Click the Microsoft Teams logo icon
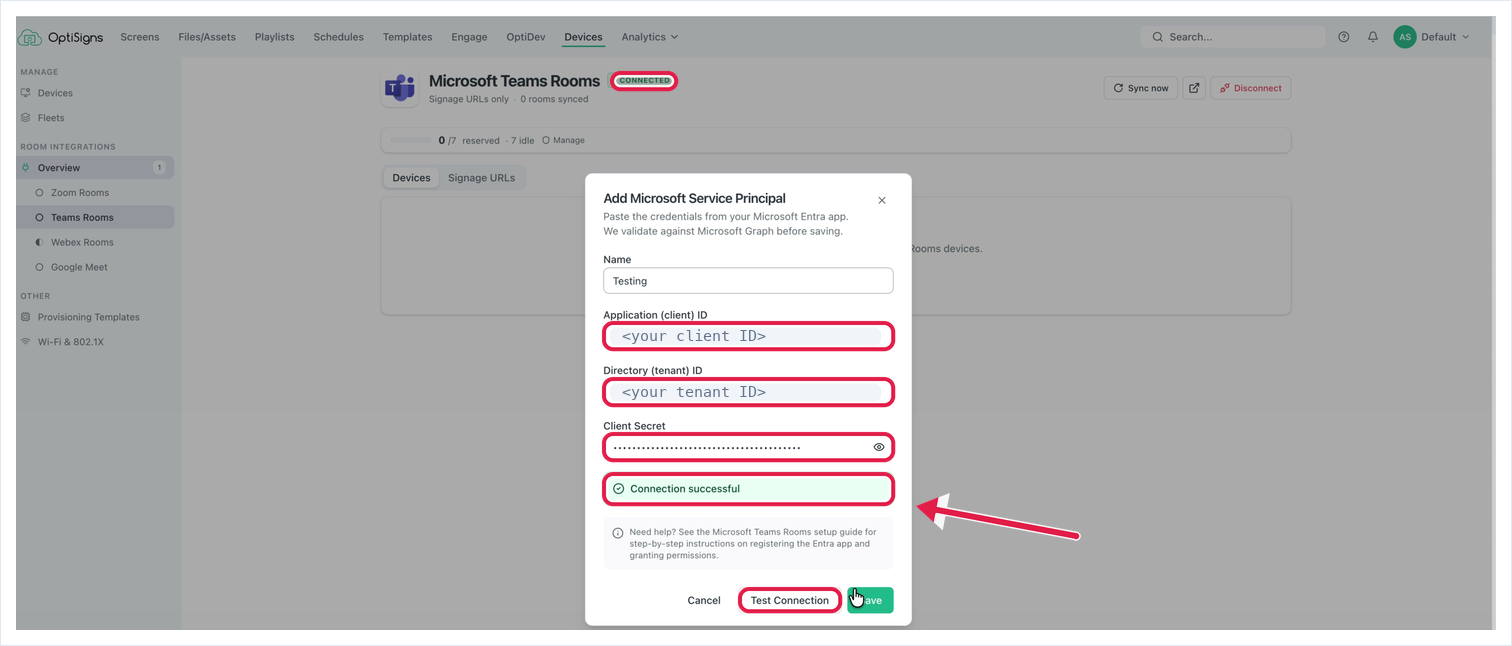Viewport: 1512px width, 646px height. tap(400, 88)
